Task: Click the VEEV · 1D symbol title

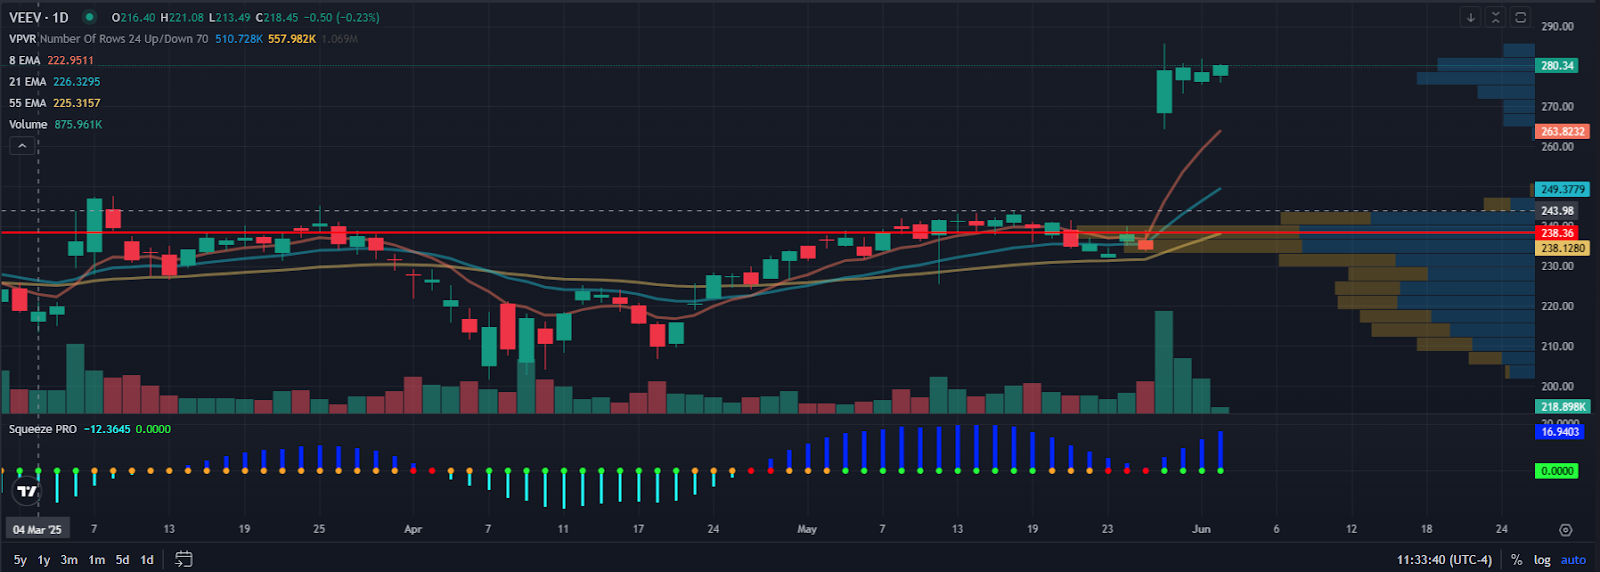Action: point(39,17)
